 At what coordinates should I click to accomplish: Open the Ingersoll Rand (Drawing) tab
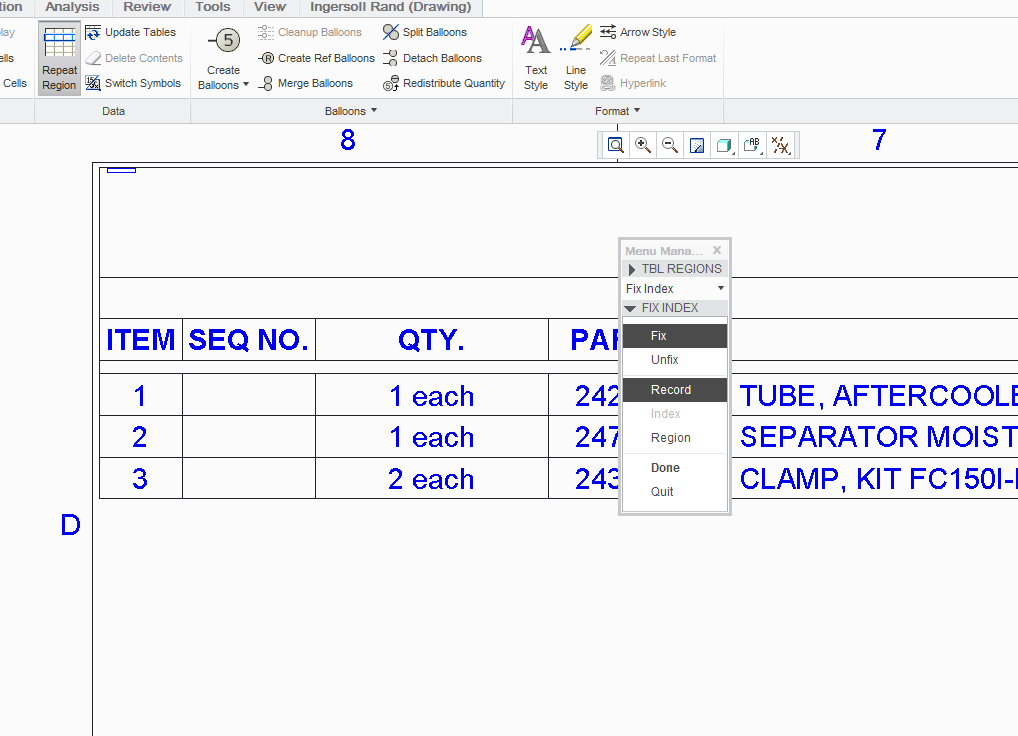click(x=391, y=7)
